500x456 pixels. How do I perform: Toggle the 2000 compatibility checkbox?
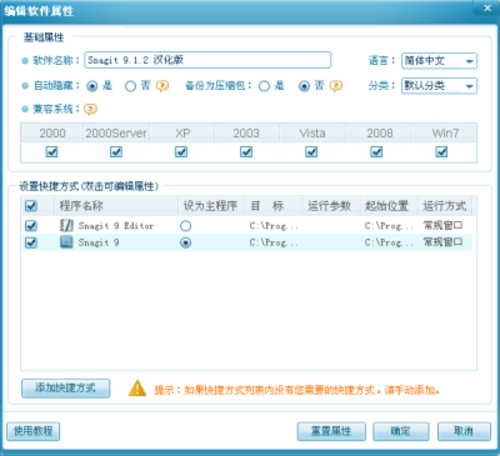52,152
